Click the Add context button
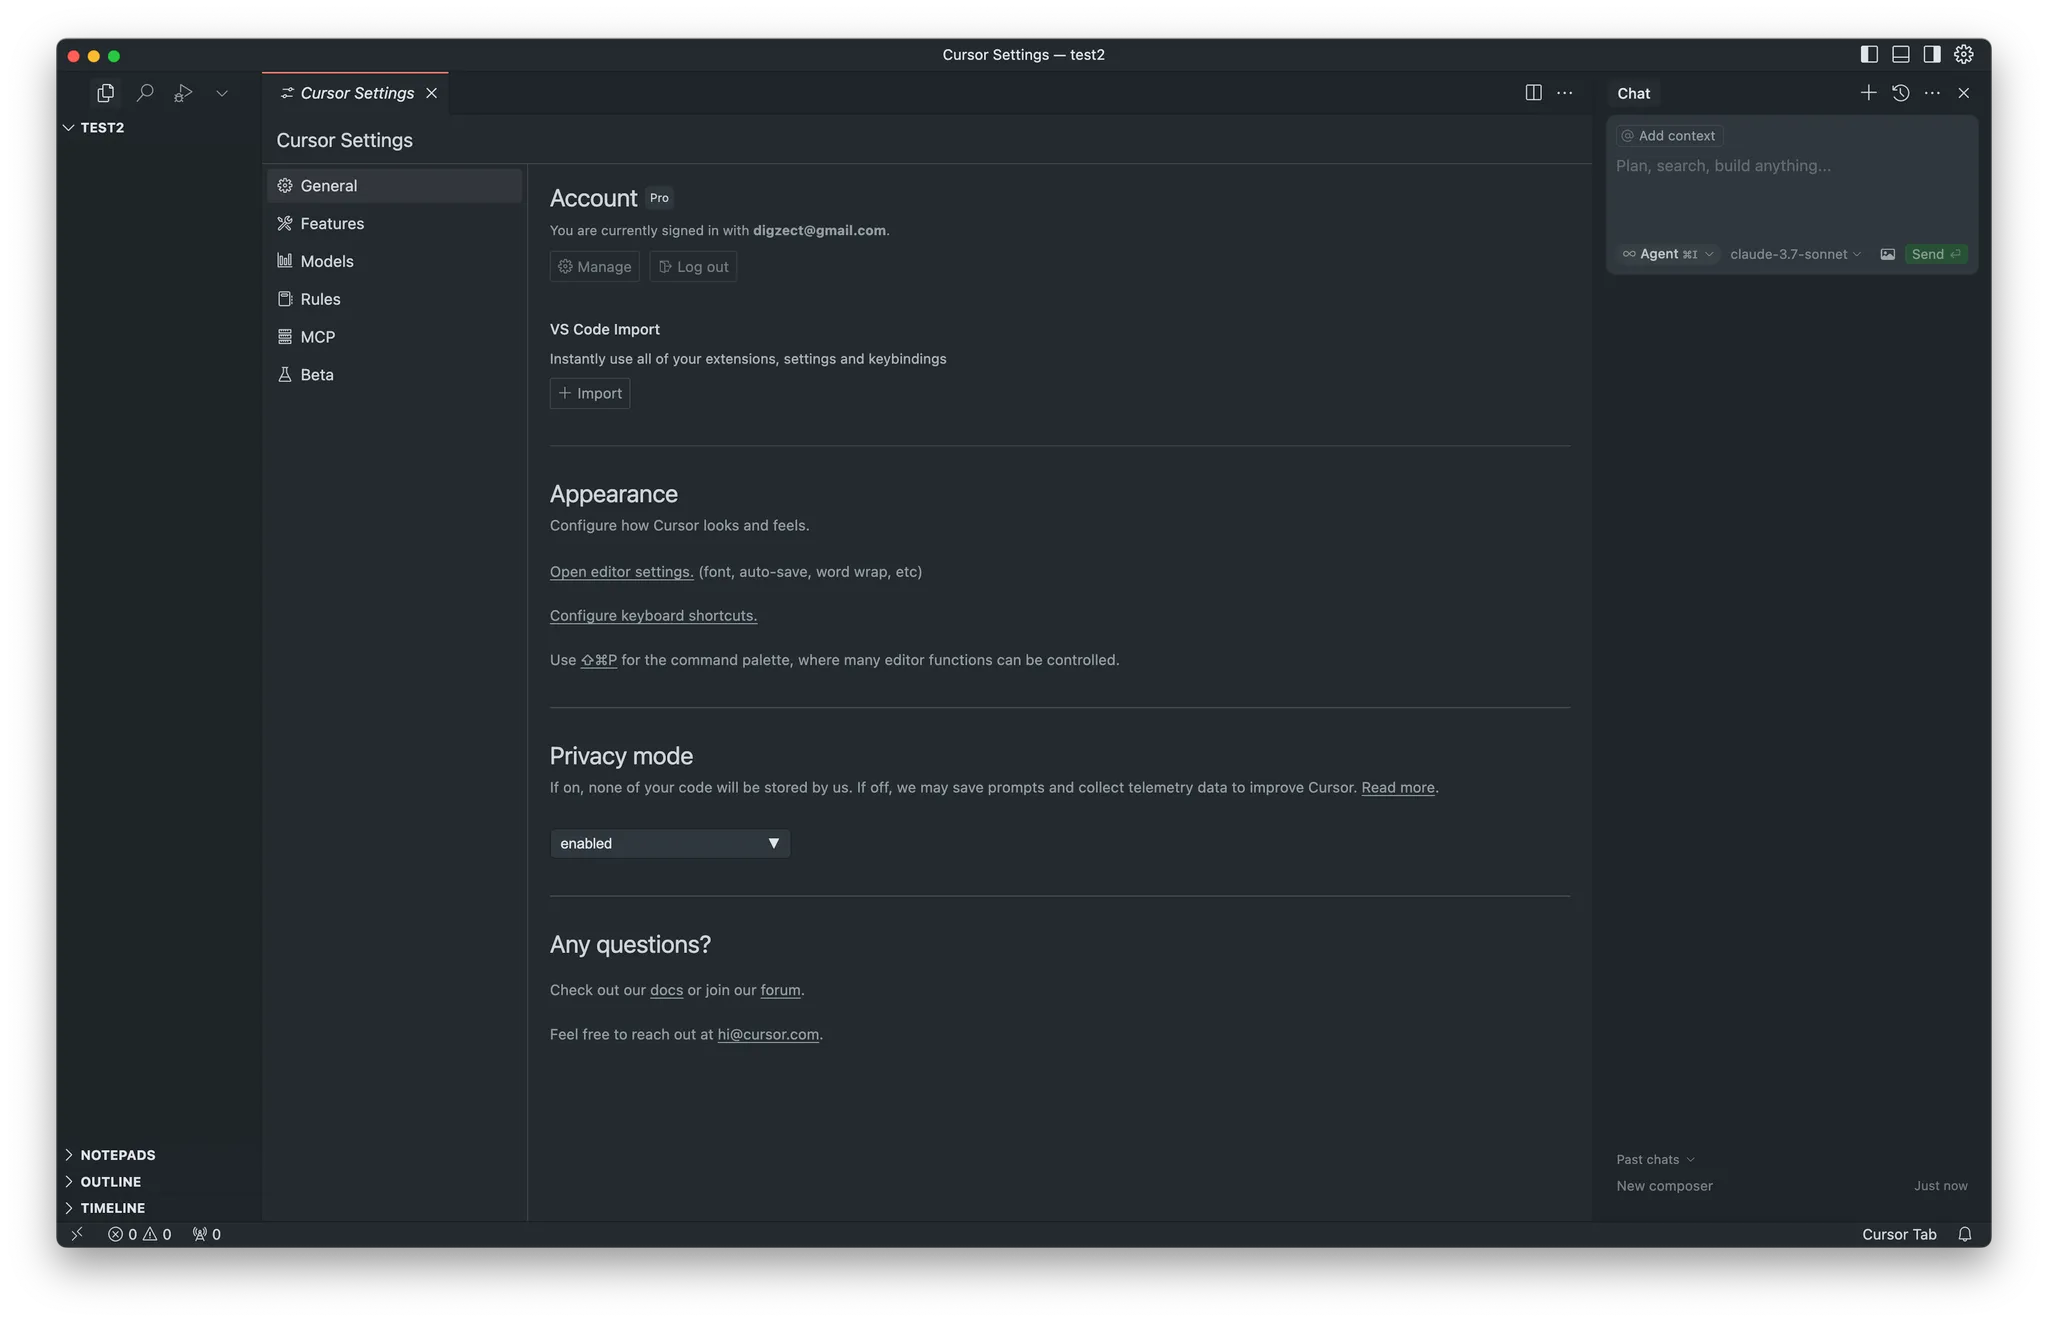The height and width of the screenshot is (1322, 2048). point(1669,136)
